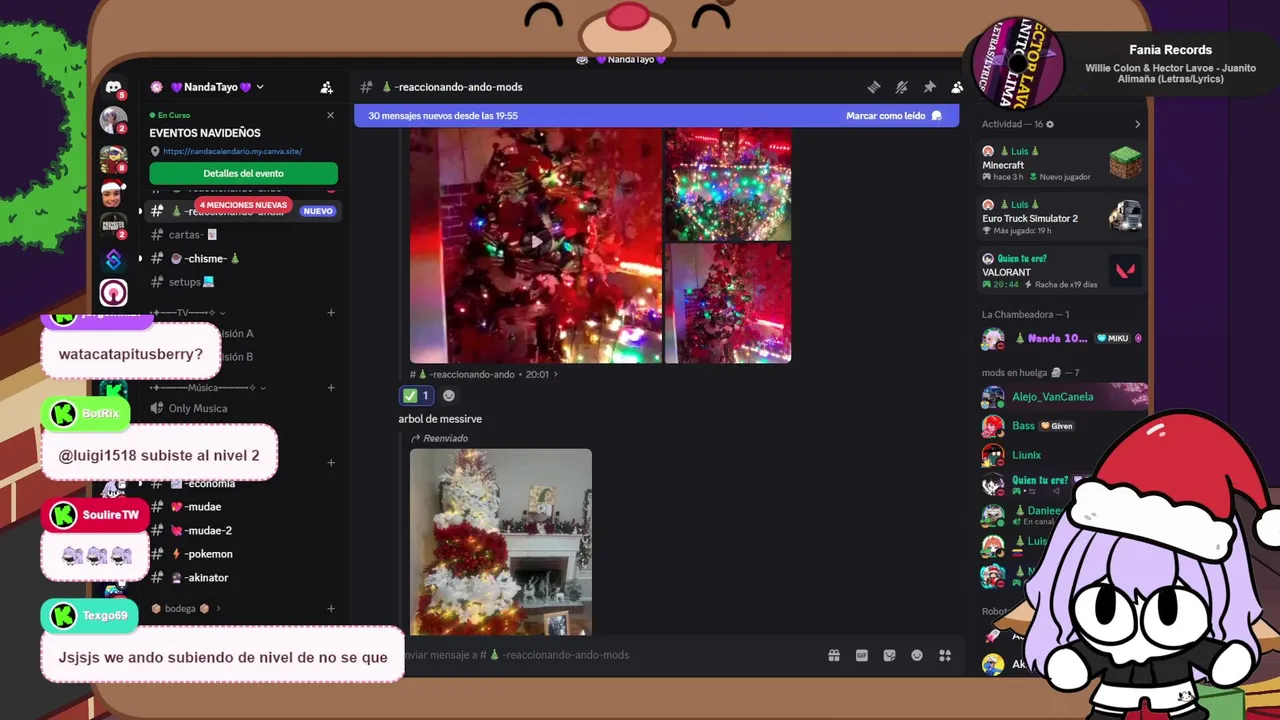Open NandaTayo server dropdown menu
The width and height of the screenshot is (1280, 720).
click(259, 87)
